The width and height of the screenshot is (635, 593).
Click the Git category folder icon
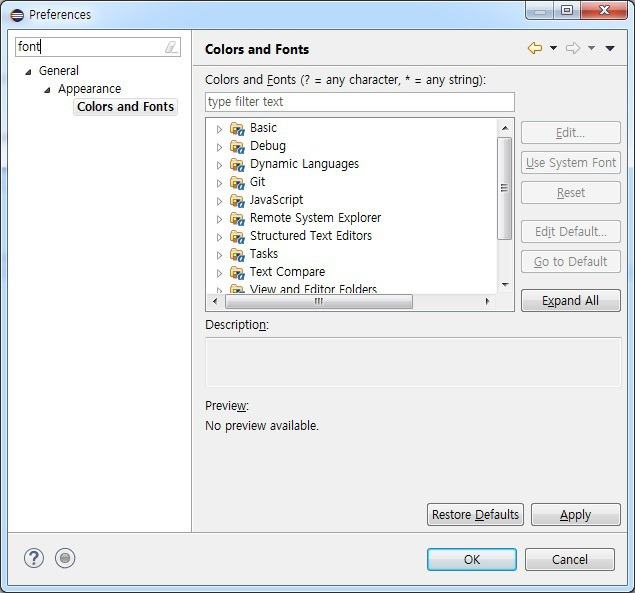coord(237,183)
